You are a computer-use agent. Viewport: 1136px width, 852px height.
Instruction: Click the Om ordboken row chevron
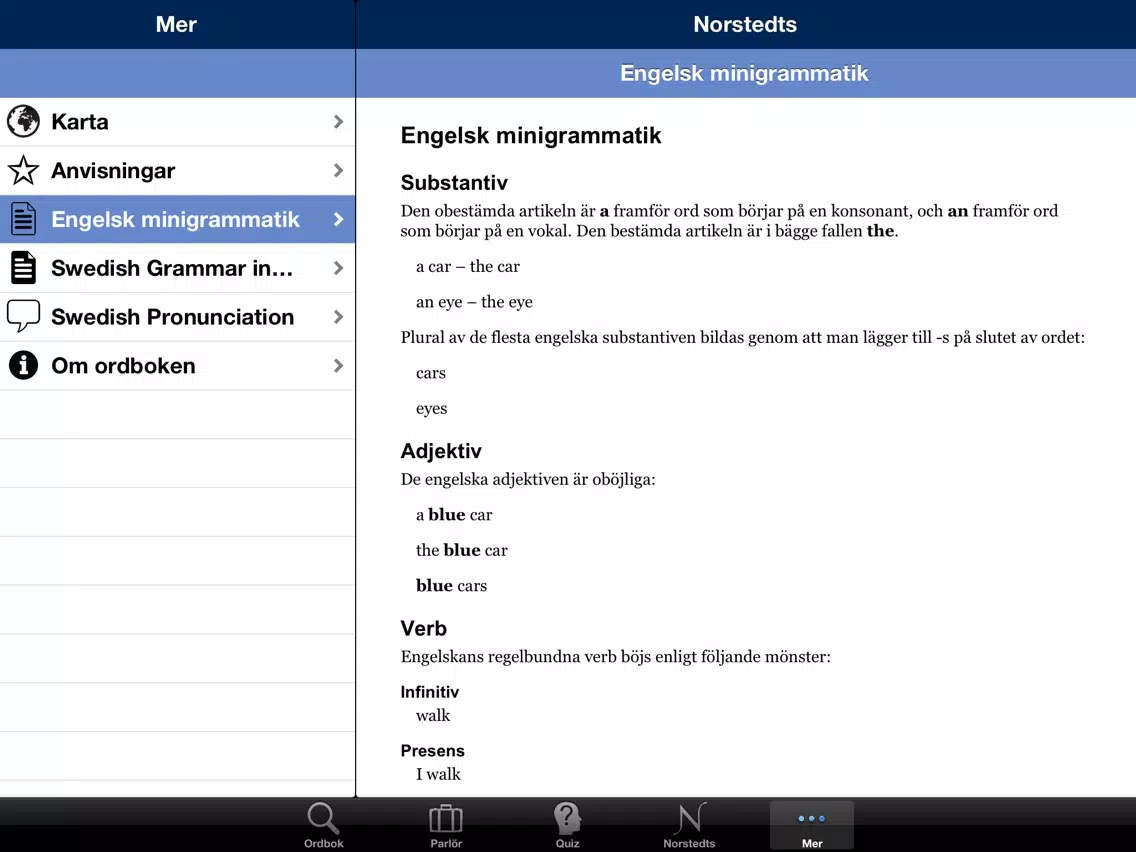point(338,365)
